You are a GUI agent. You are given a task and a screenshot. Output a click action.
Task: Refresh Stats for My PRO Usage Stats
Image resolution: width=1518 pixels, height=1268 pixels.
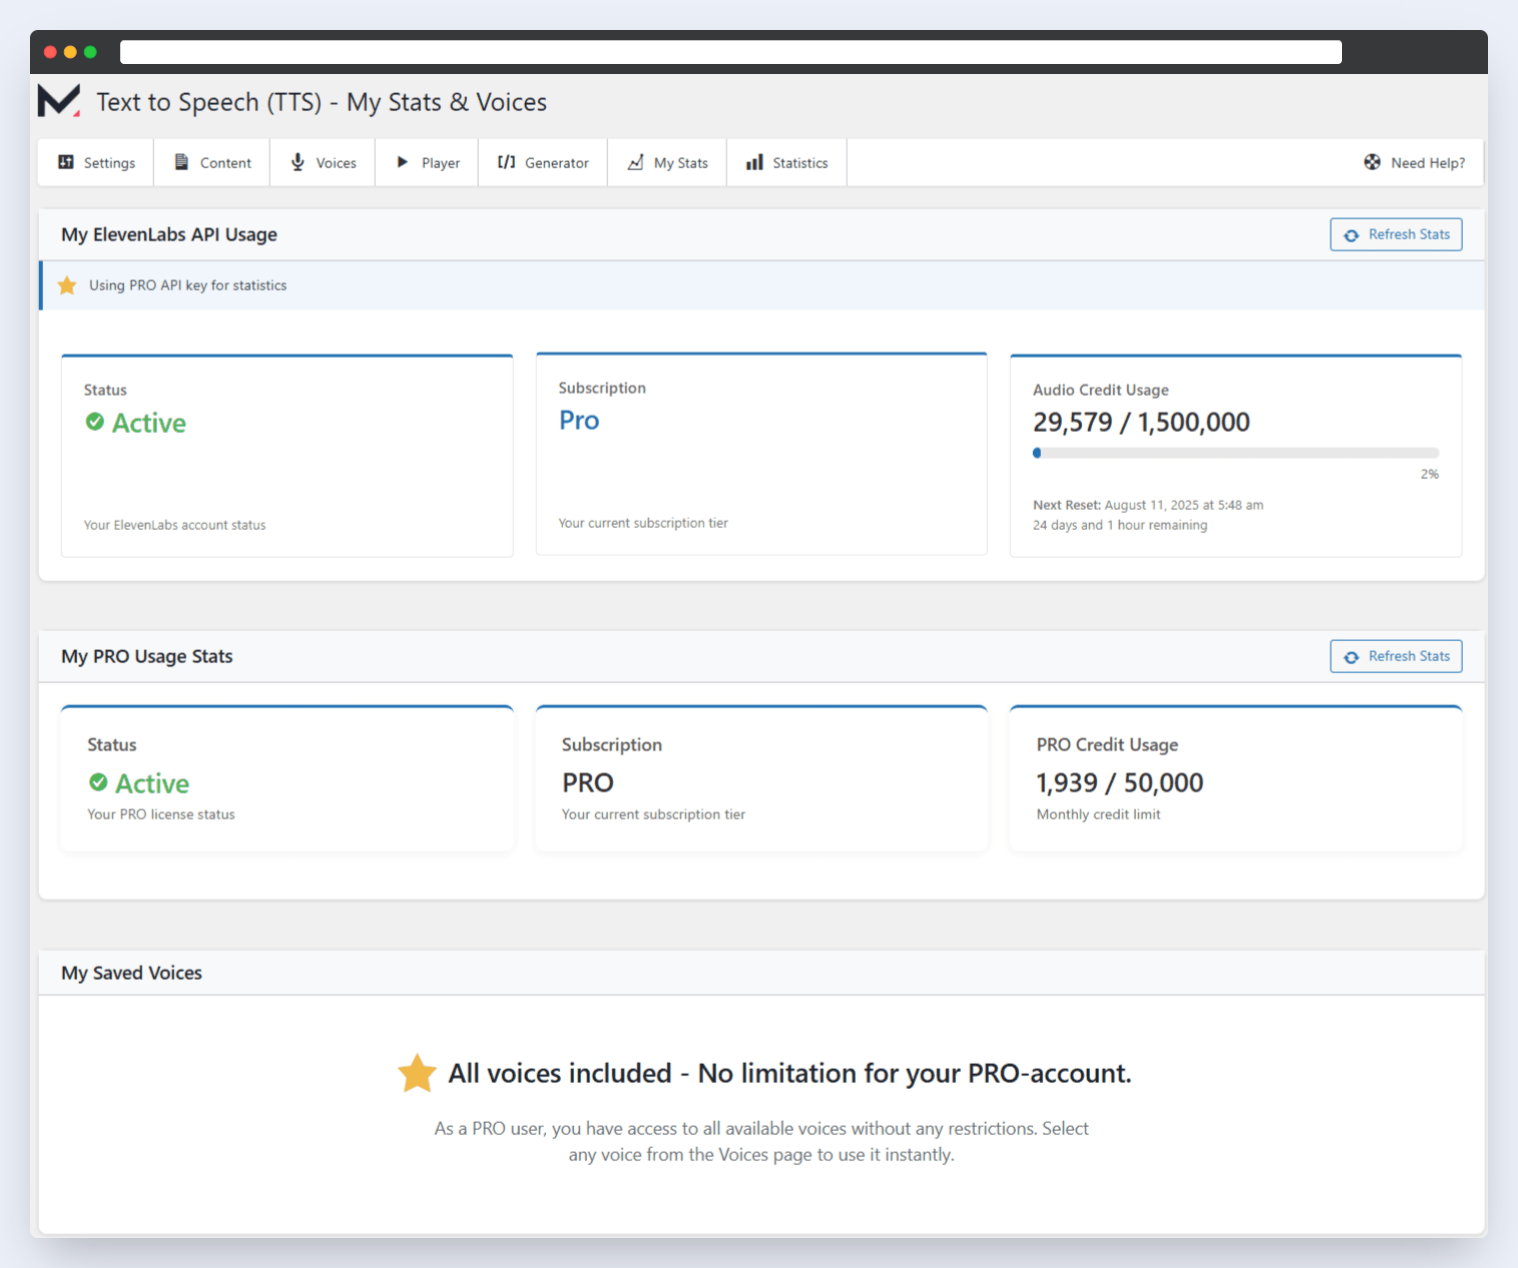(1396, 656)
